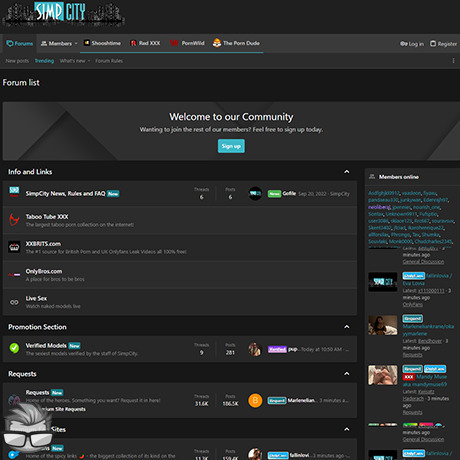Viewport: 460px width, 460px height.
Task: Click Log in
Action: click(412, 44)
